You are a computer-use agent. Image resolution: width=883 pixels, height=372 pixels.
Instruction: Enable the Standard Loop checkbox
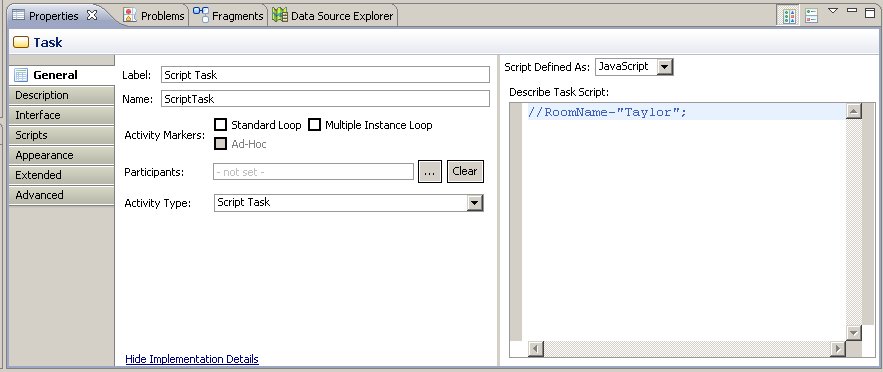[x=220, y=125]
